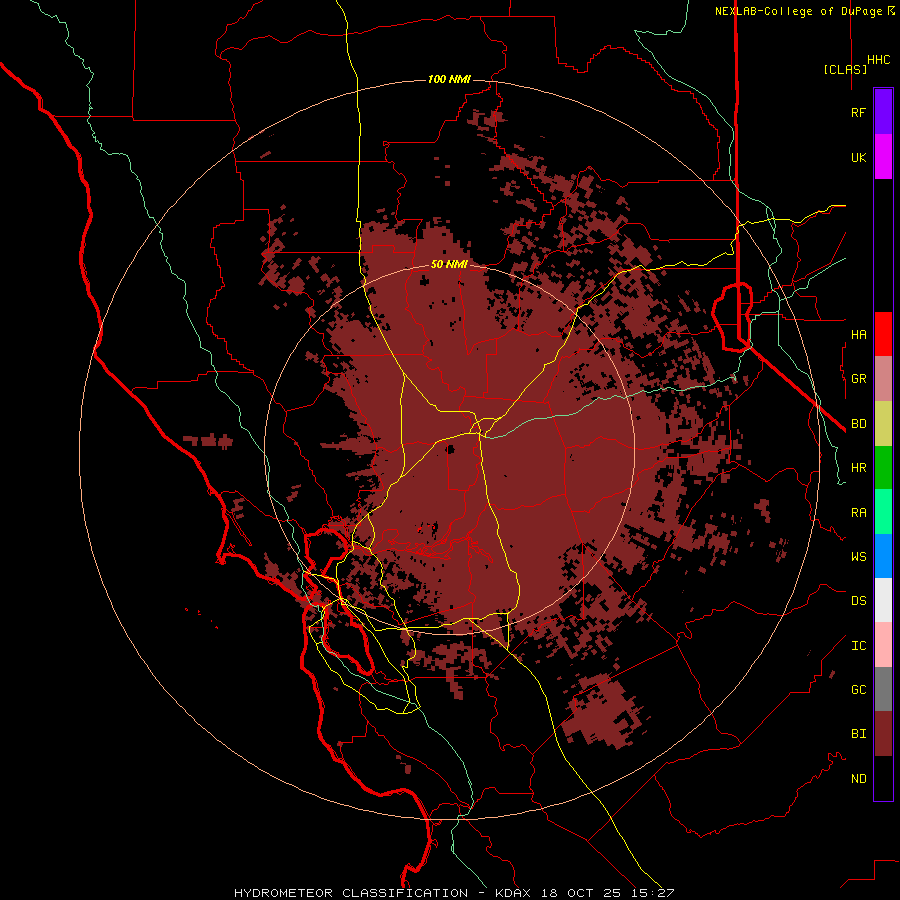
Task: Select the GR pink-tan legend swatch
Action: tap(883, 379)
